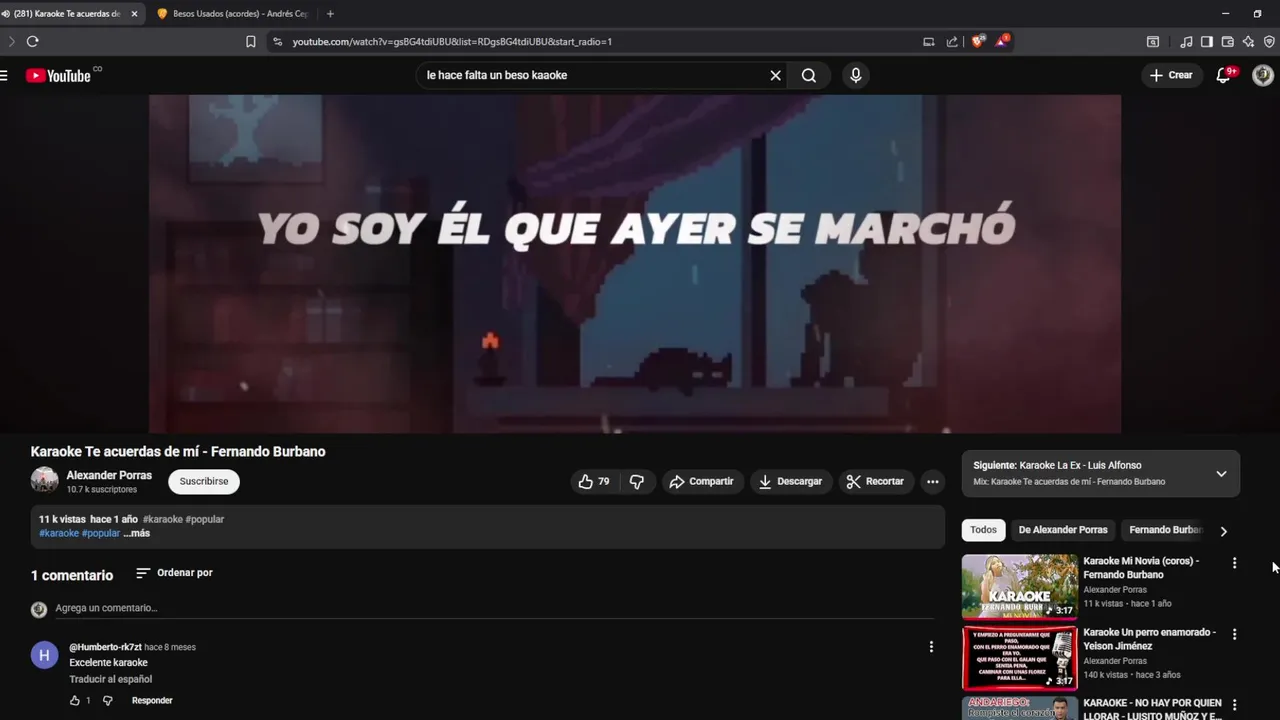Select the Todos filter chip
The image size is (1280, 720).
983,530
